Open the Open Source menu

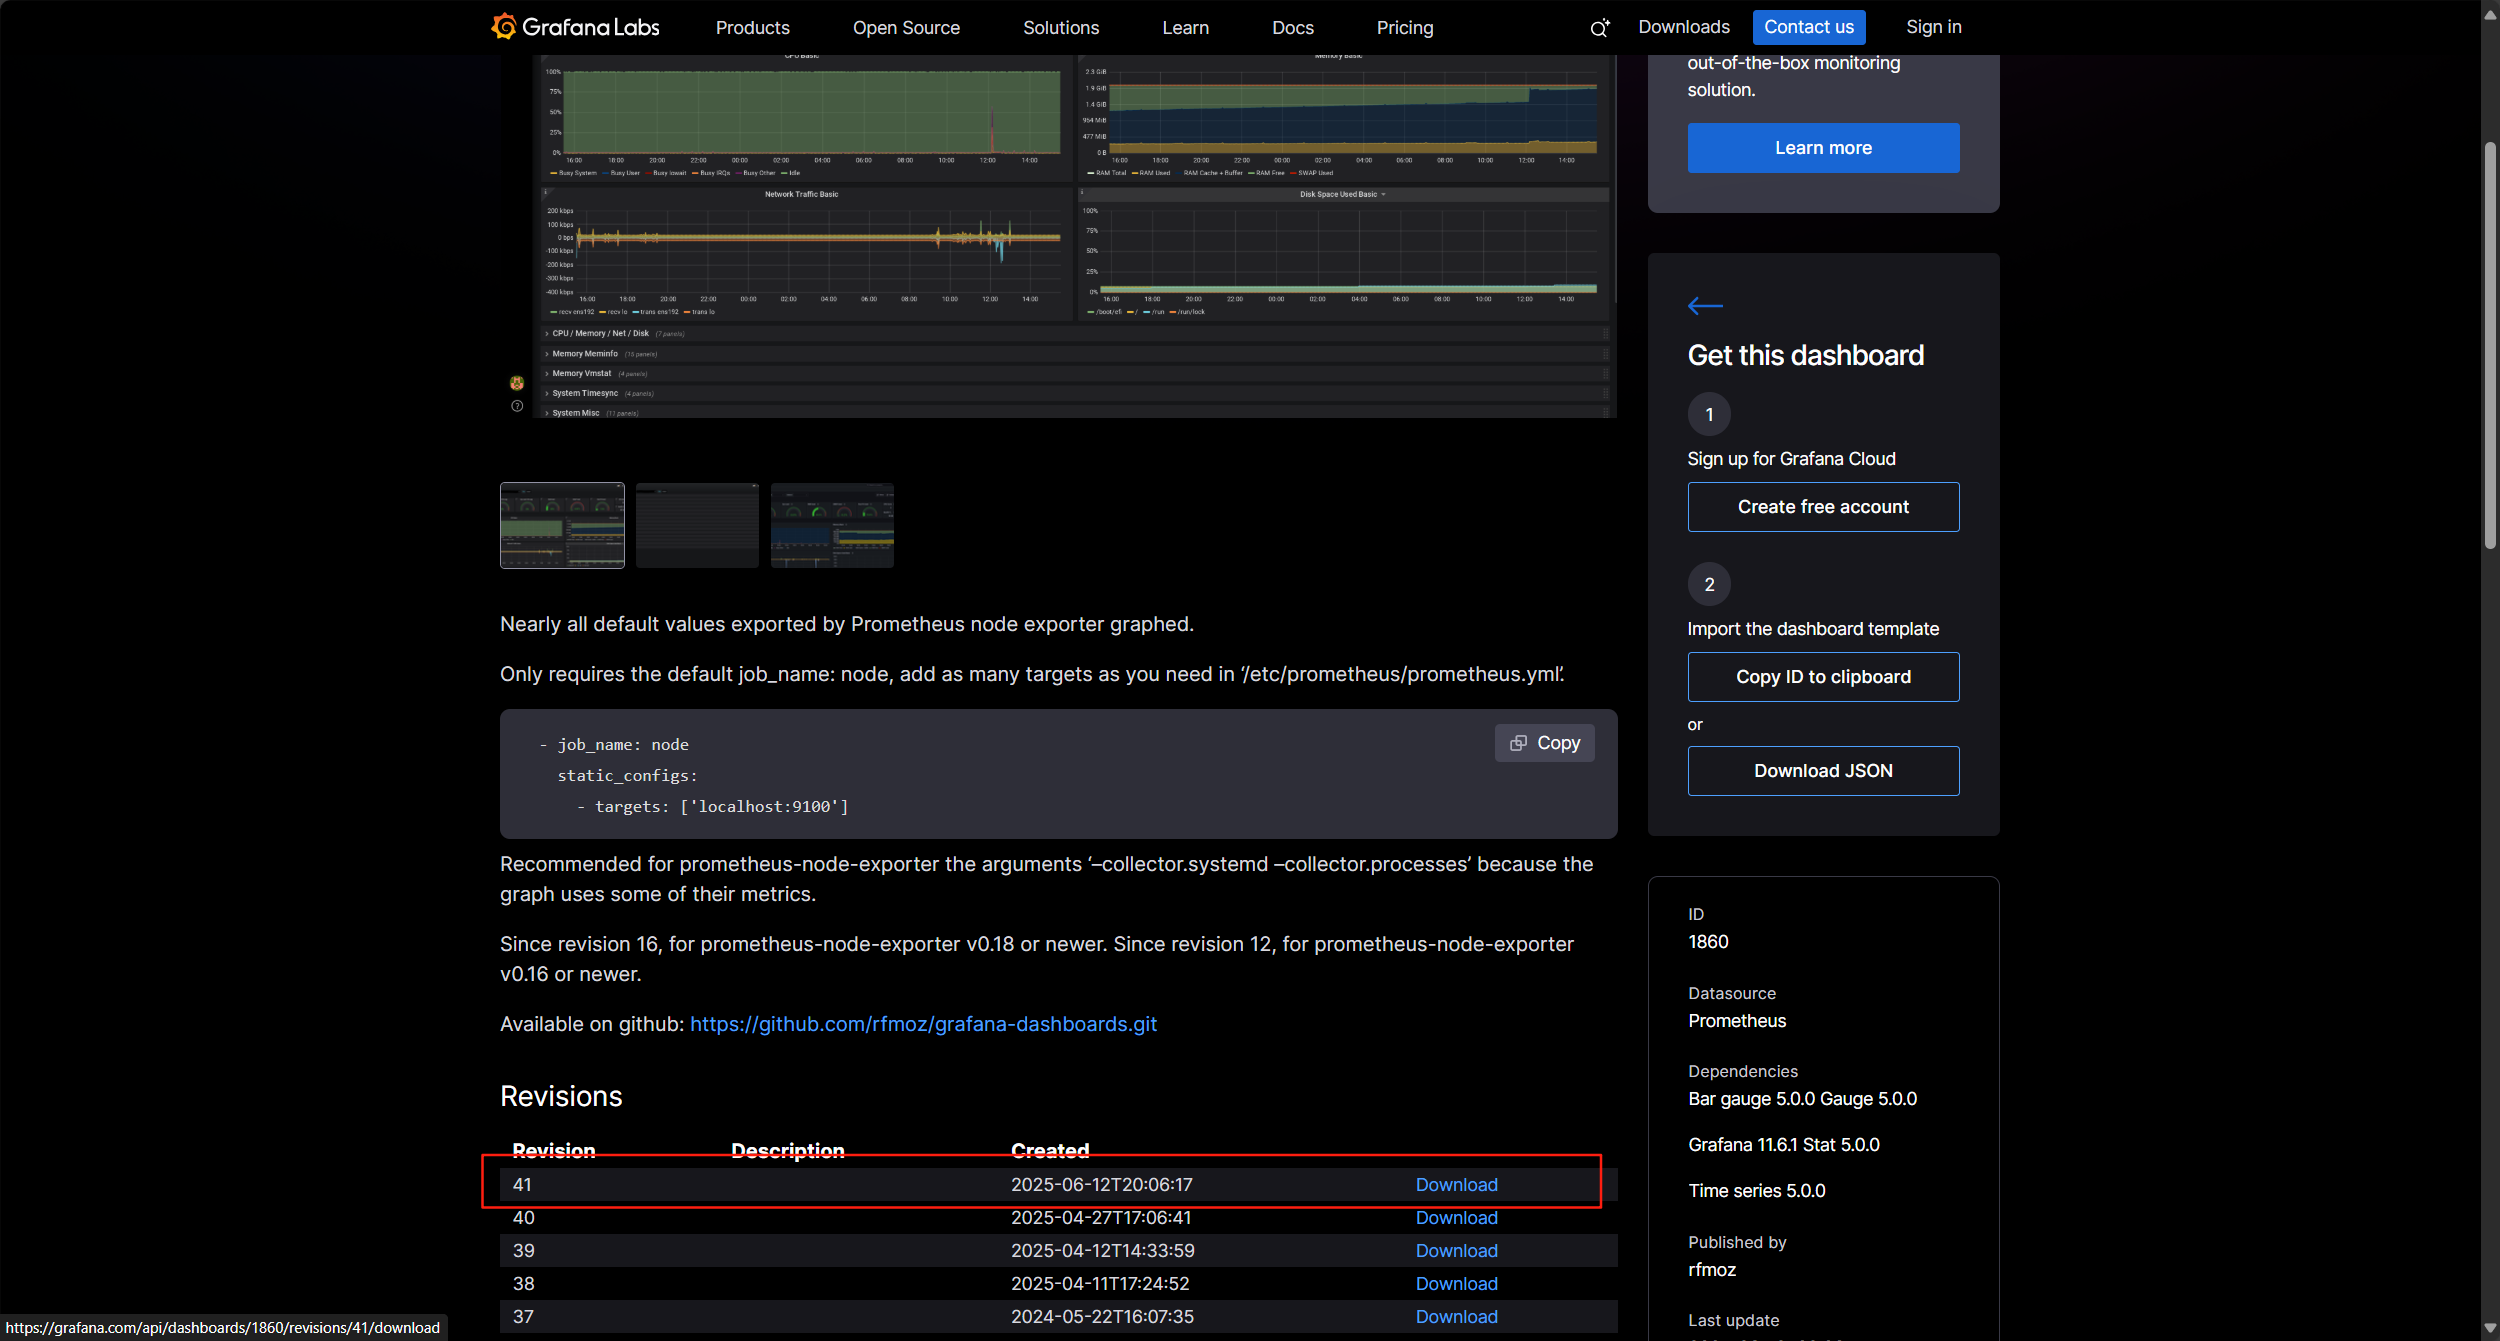906,28
